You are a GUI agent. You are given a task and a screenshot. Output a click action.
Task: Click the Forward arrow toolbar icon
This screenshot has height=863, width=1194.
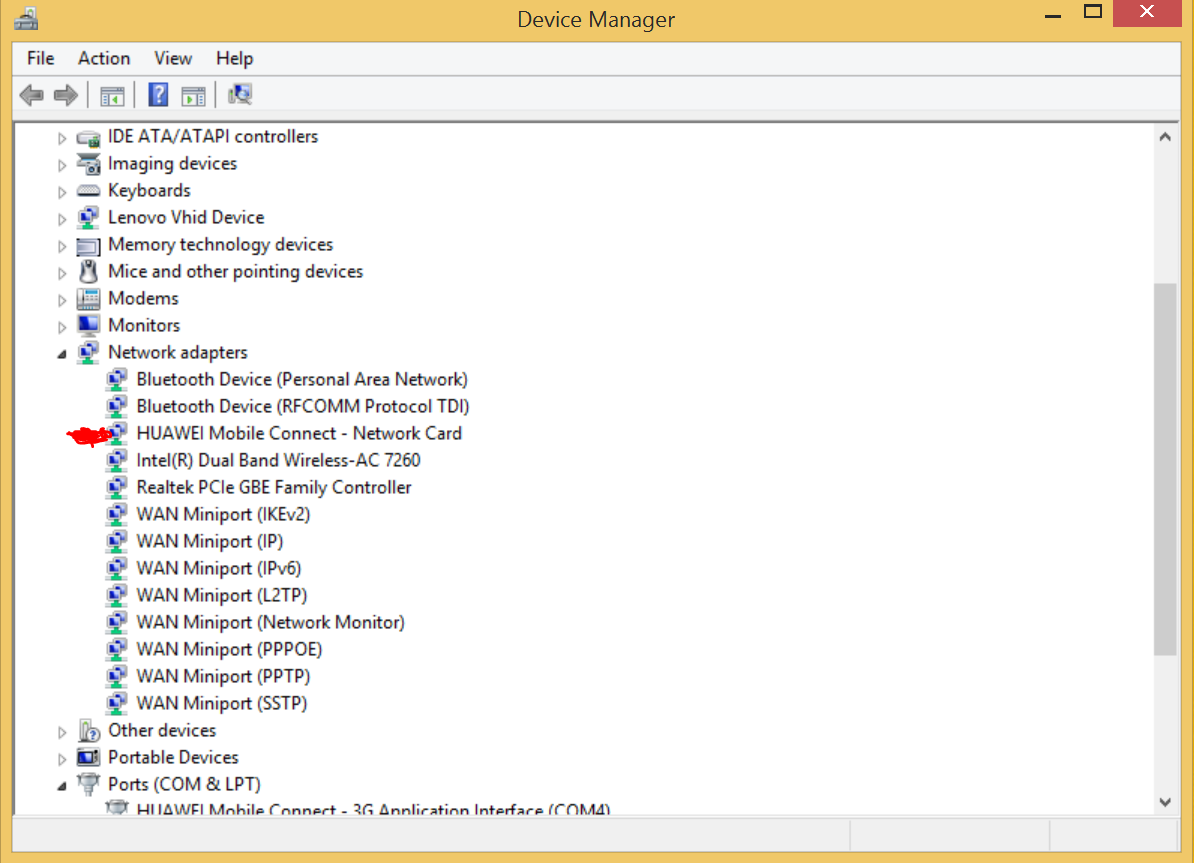65,95
